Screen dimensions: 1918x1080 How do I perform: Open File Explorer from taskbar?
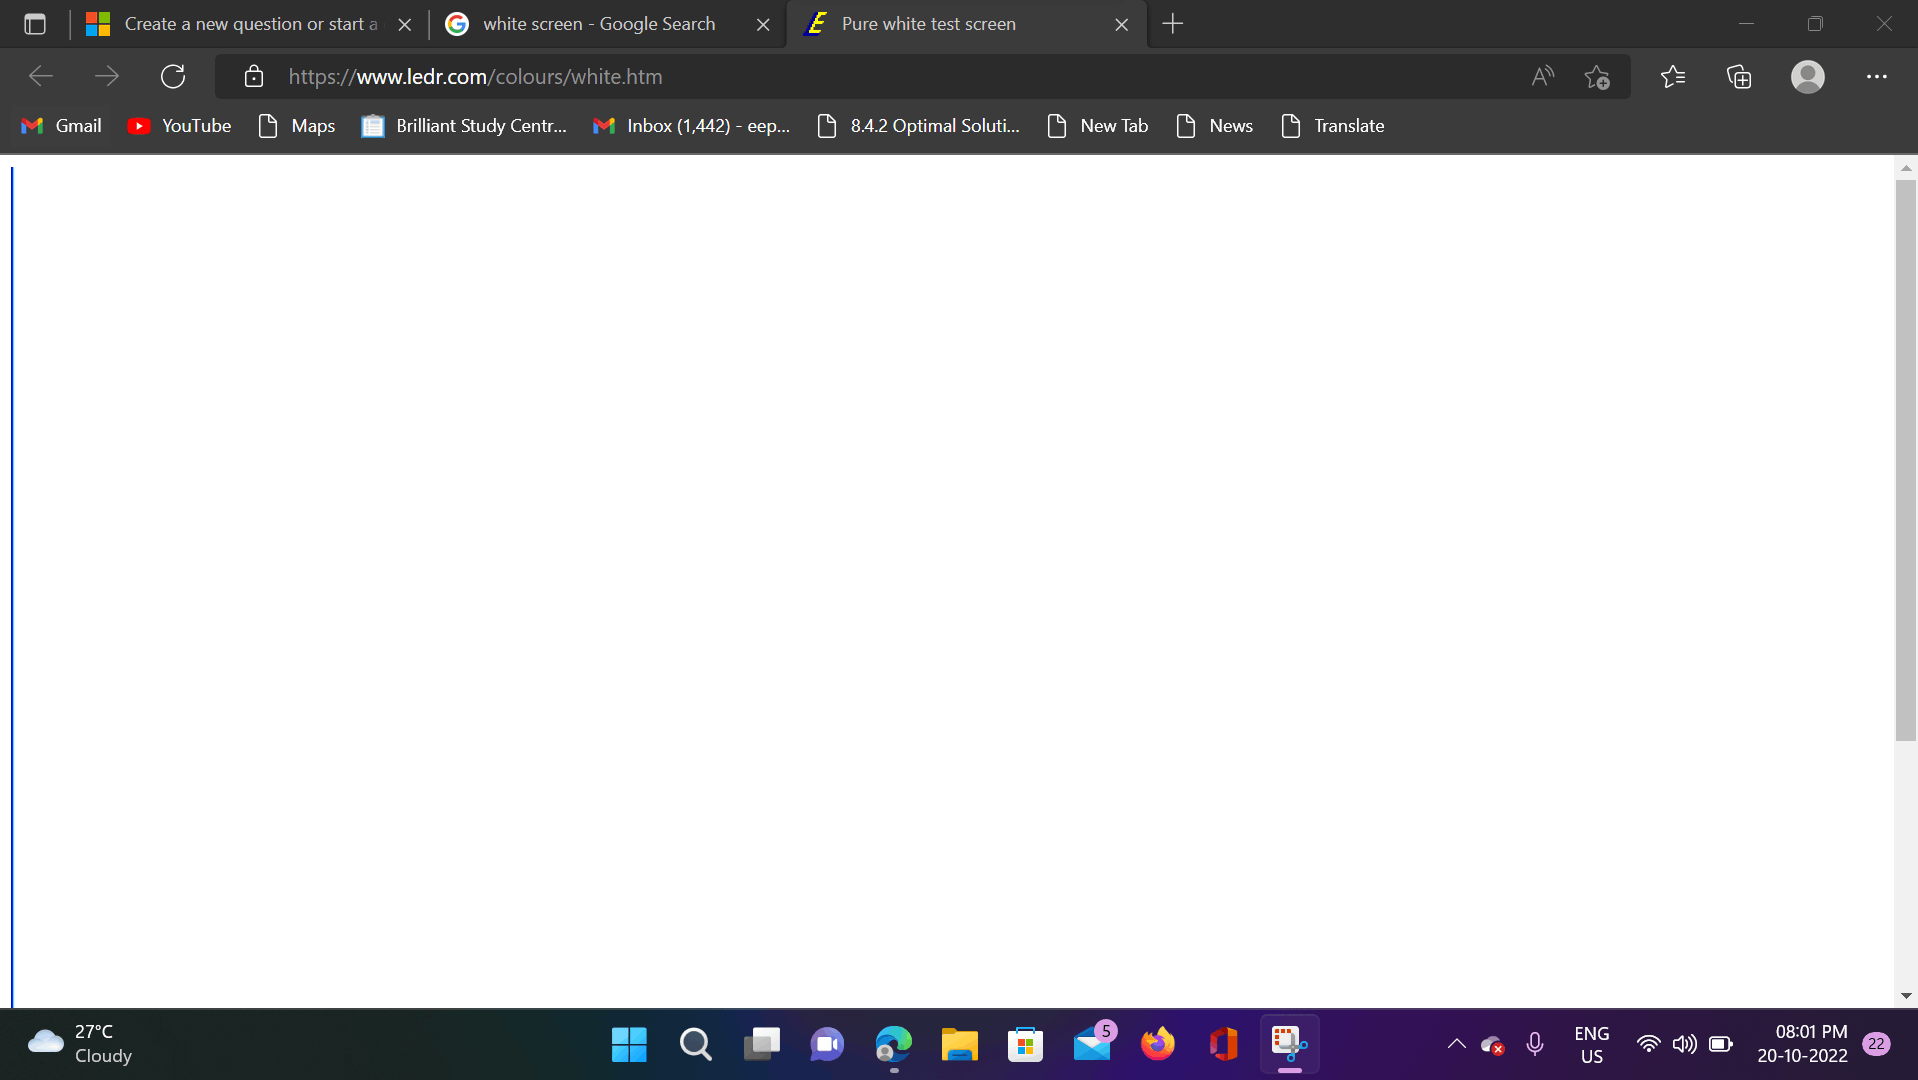pos(959,1045)
